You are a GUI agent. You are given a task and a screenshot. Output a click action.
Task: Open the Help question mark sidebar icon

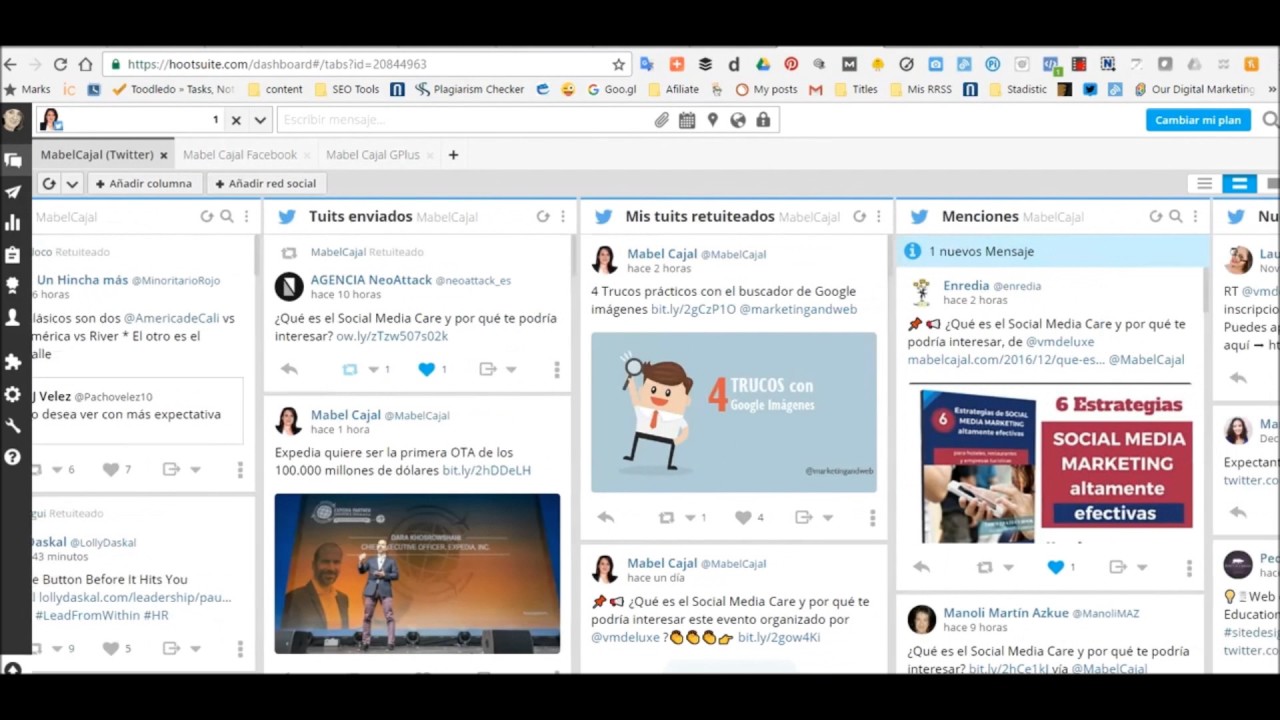tap(12, 457)
